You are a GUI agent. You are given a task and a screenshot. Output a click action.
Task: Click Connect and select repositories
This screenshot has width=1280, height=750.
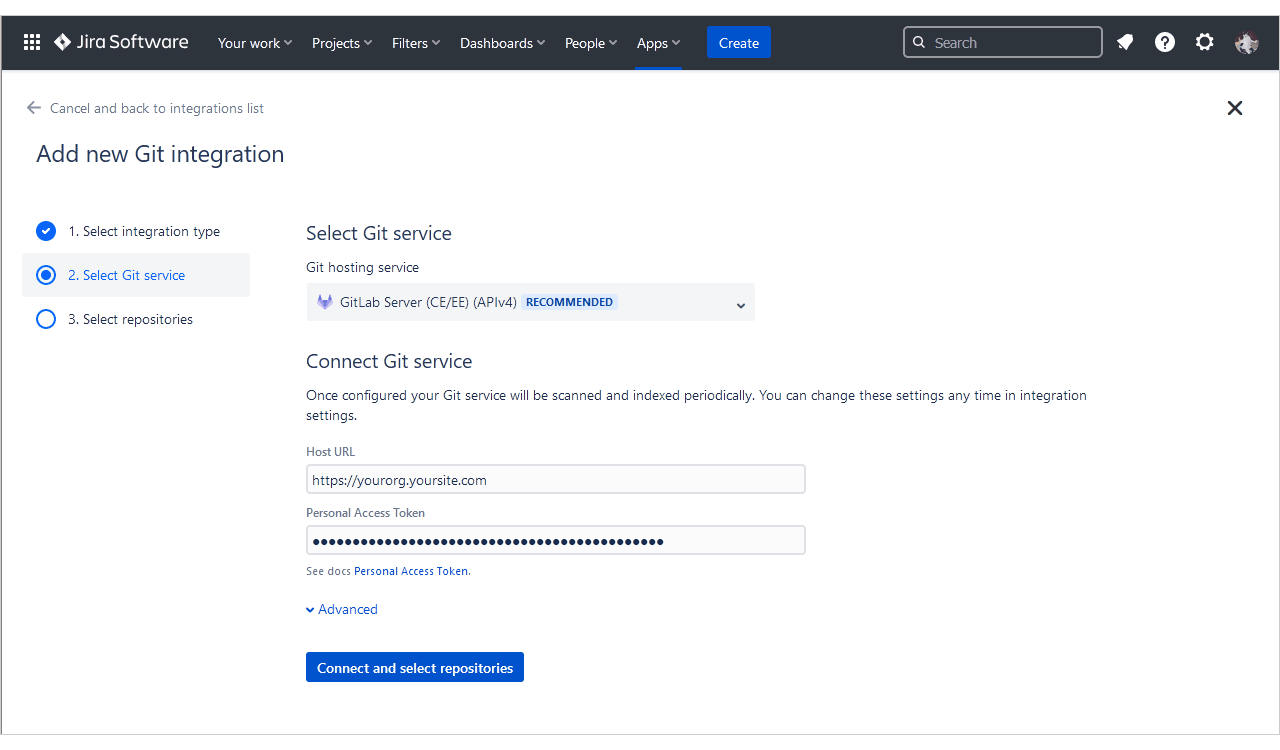414,667
